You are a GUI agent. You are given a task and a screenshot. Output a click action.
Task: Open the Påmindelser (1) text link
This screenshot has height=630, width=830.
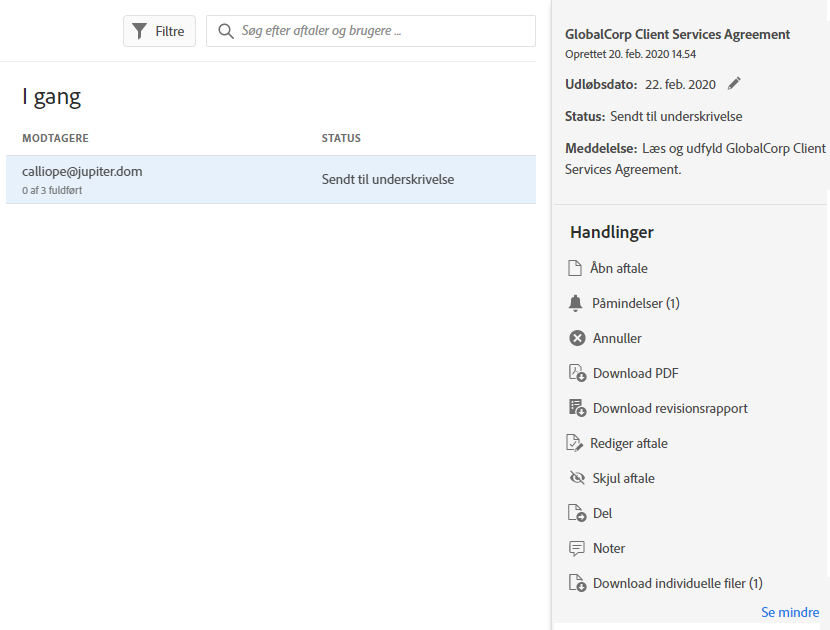point(636,303)
